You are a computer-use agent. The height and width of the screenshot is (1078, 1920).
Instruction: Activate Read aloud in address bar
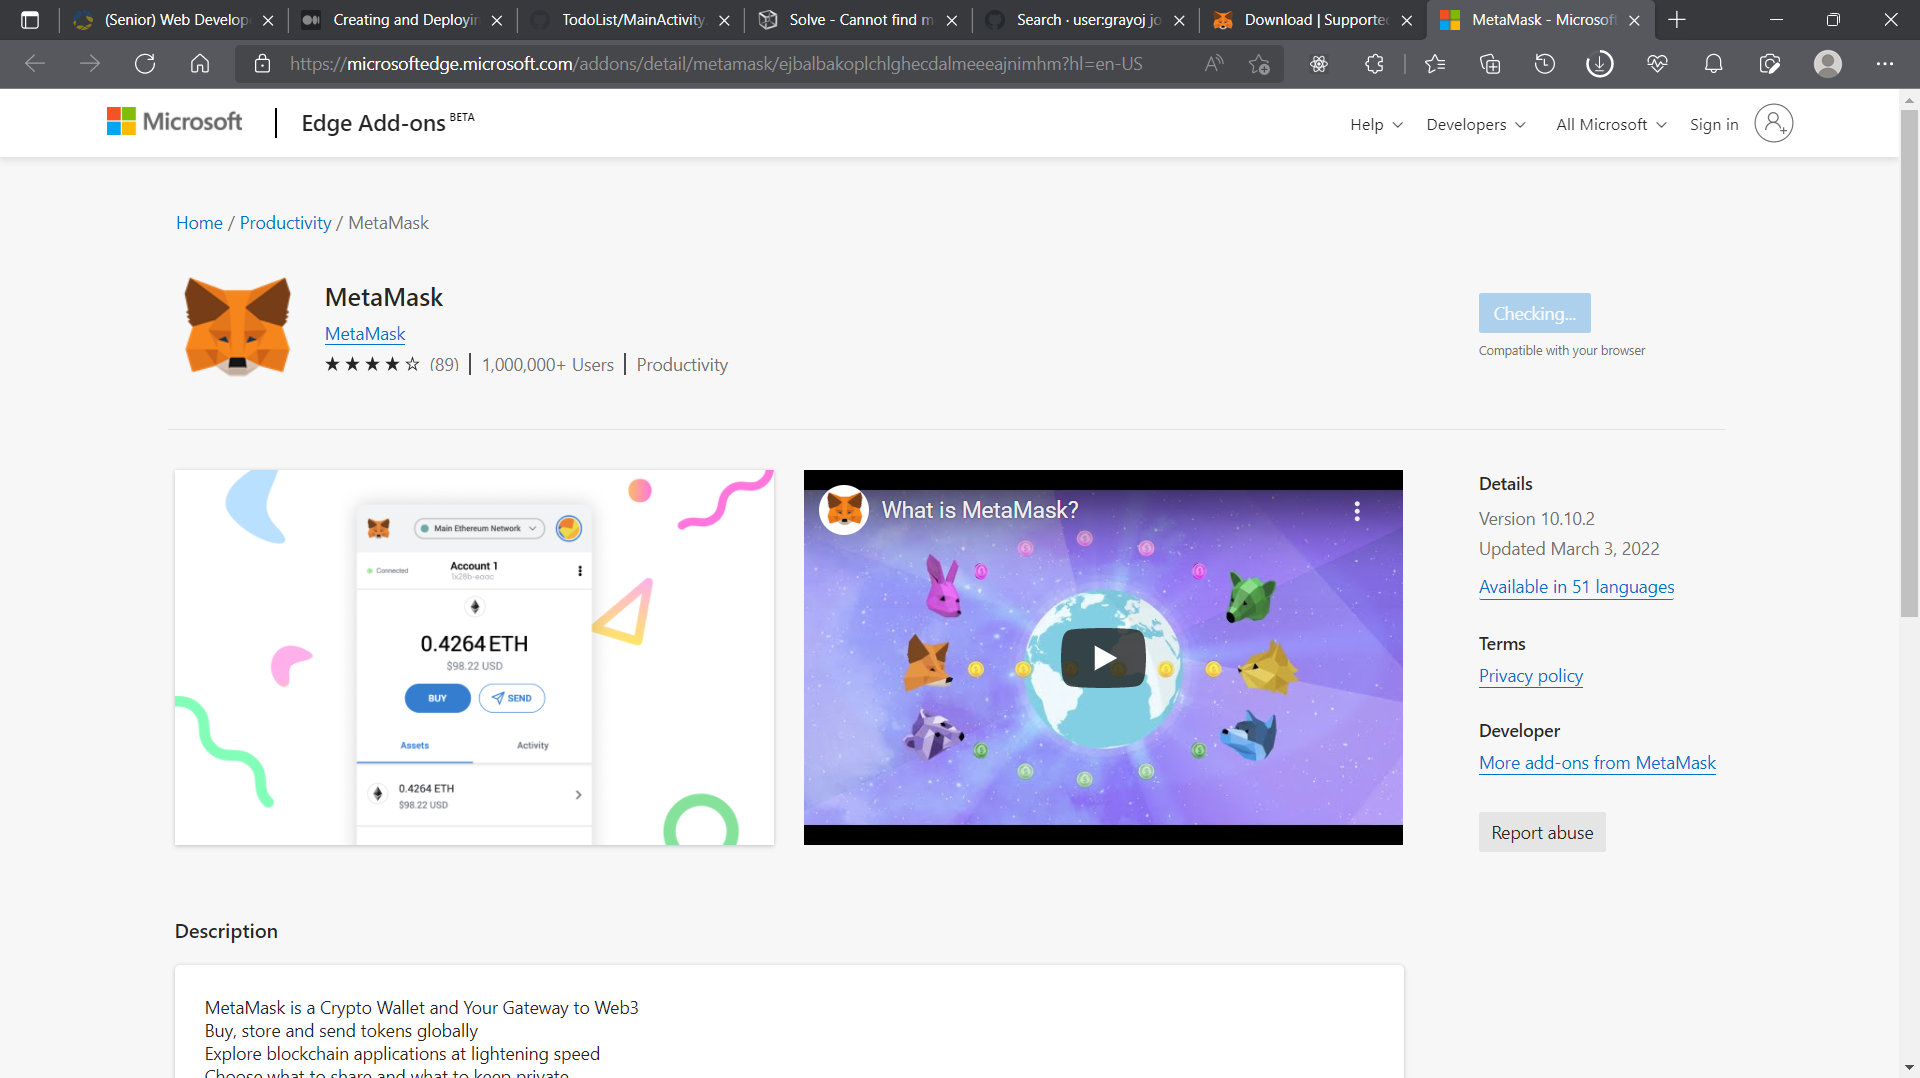(x=1214, y=64)
